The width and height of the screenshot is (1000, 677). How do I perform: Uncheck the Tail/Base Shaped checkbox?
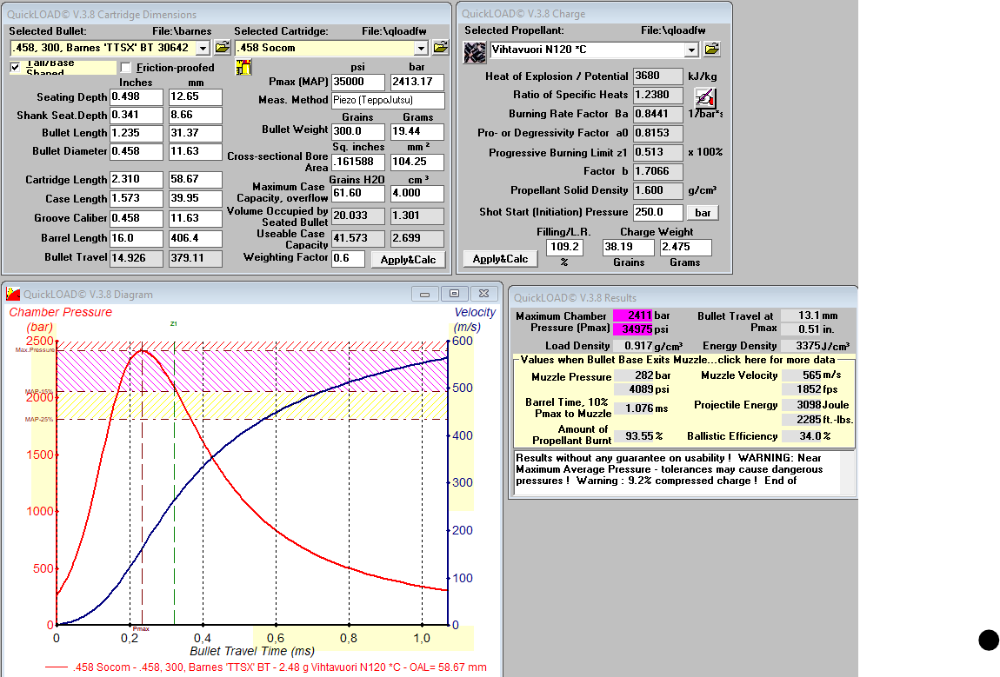[x=15, y=67]
